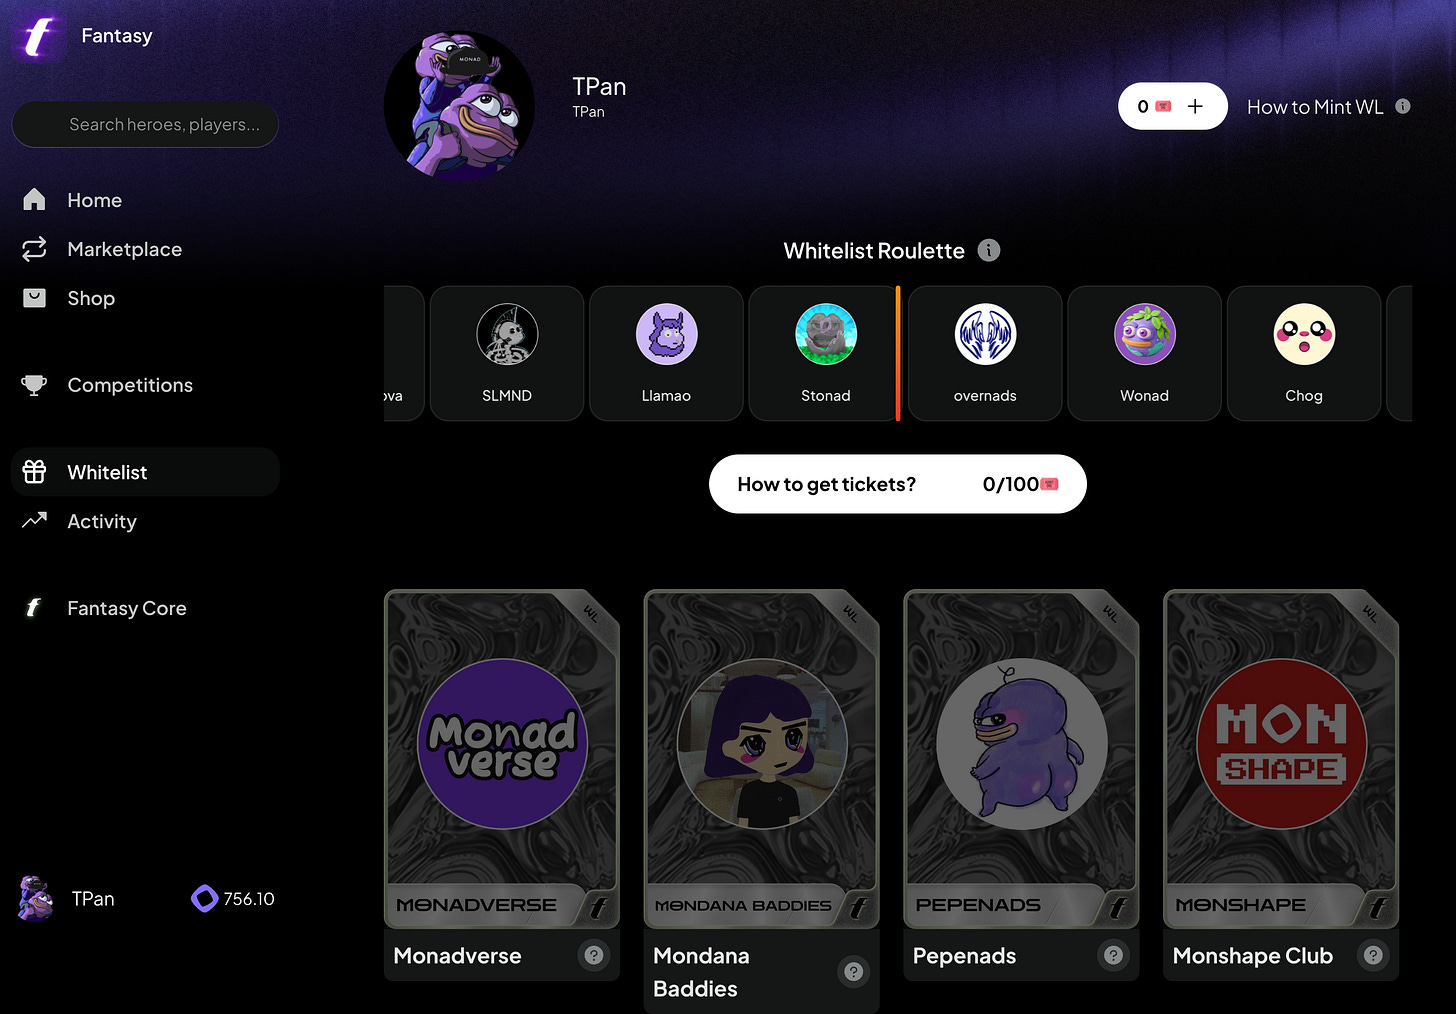Click the How to get tickets button
This screenshot has height=1014, width=1456.
(x=897, y=484)
